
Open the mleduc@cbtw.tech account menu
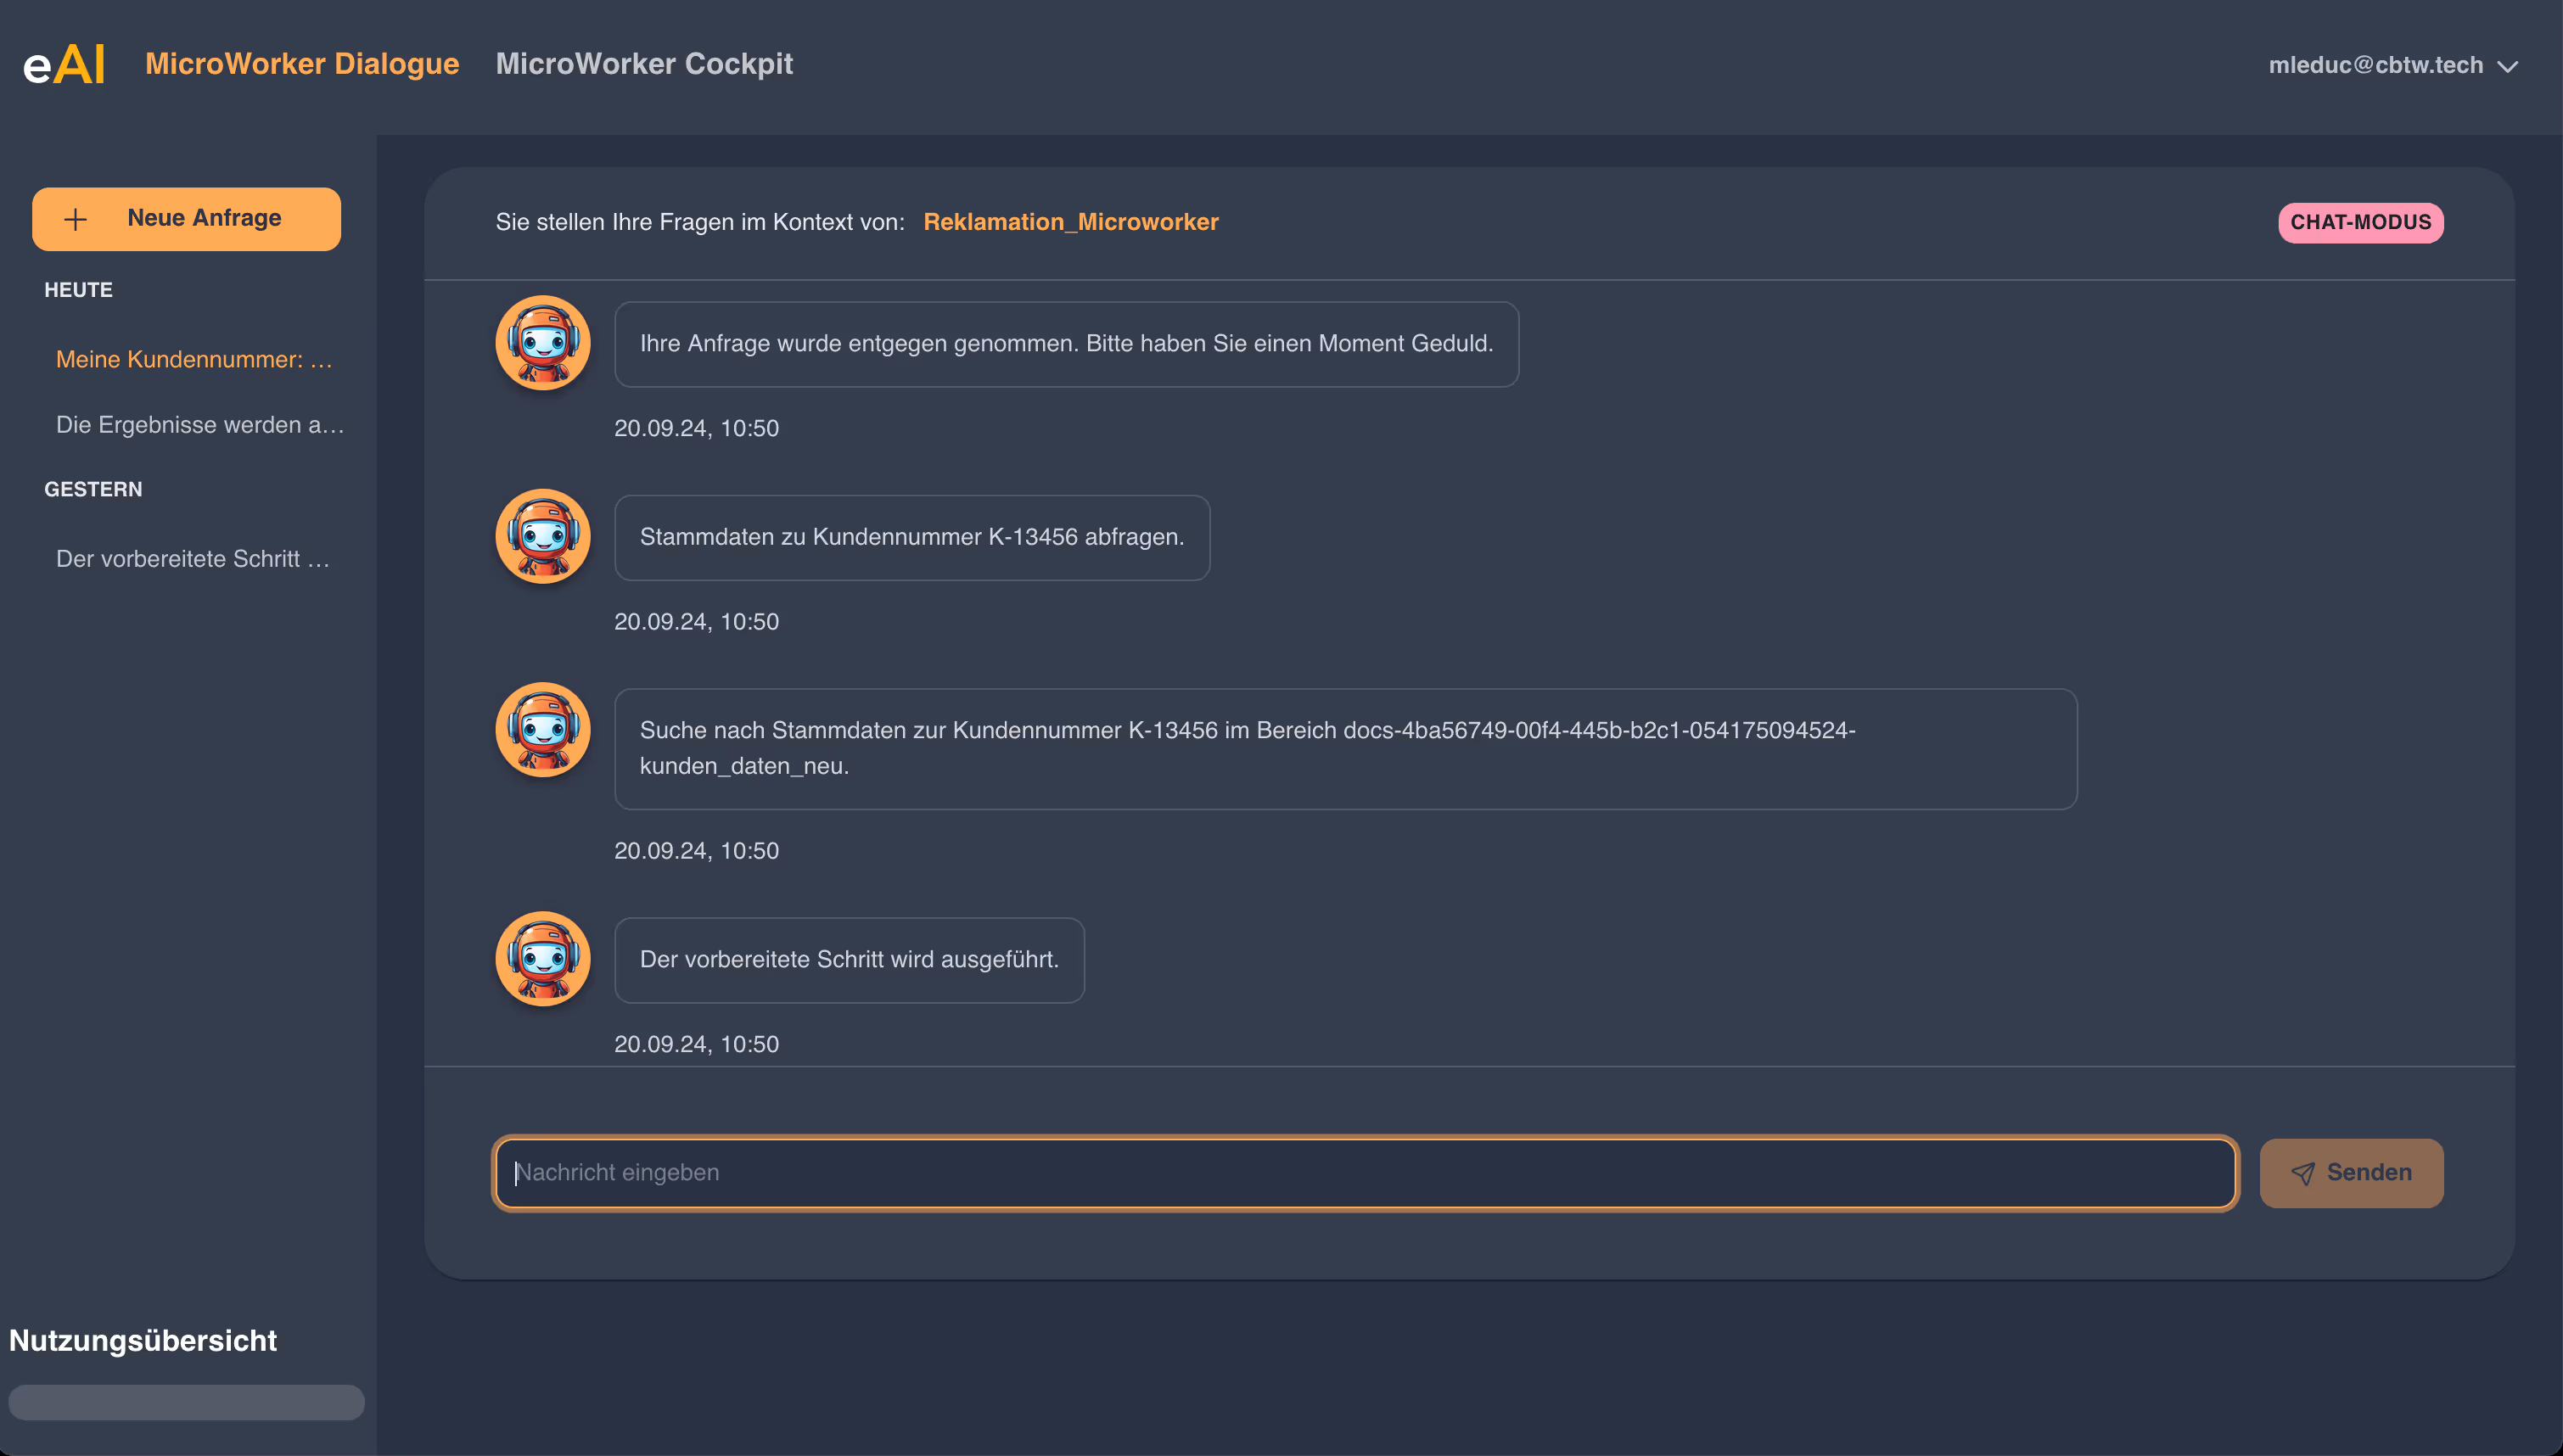click(2375, 65)
